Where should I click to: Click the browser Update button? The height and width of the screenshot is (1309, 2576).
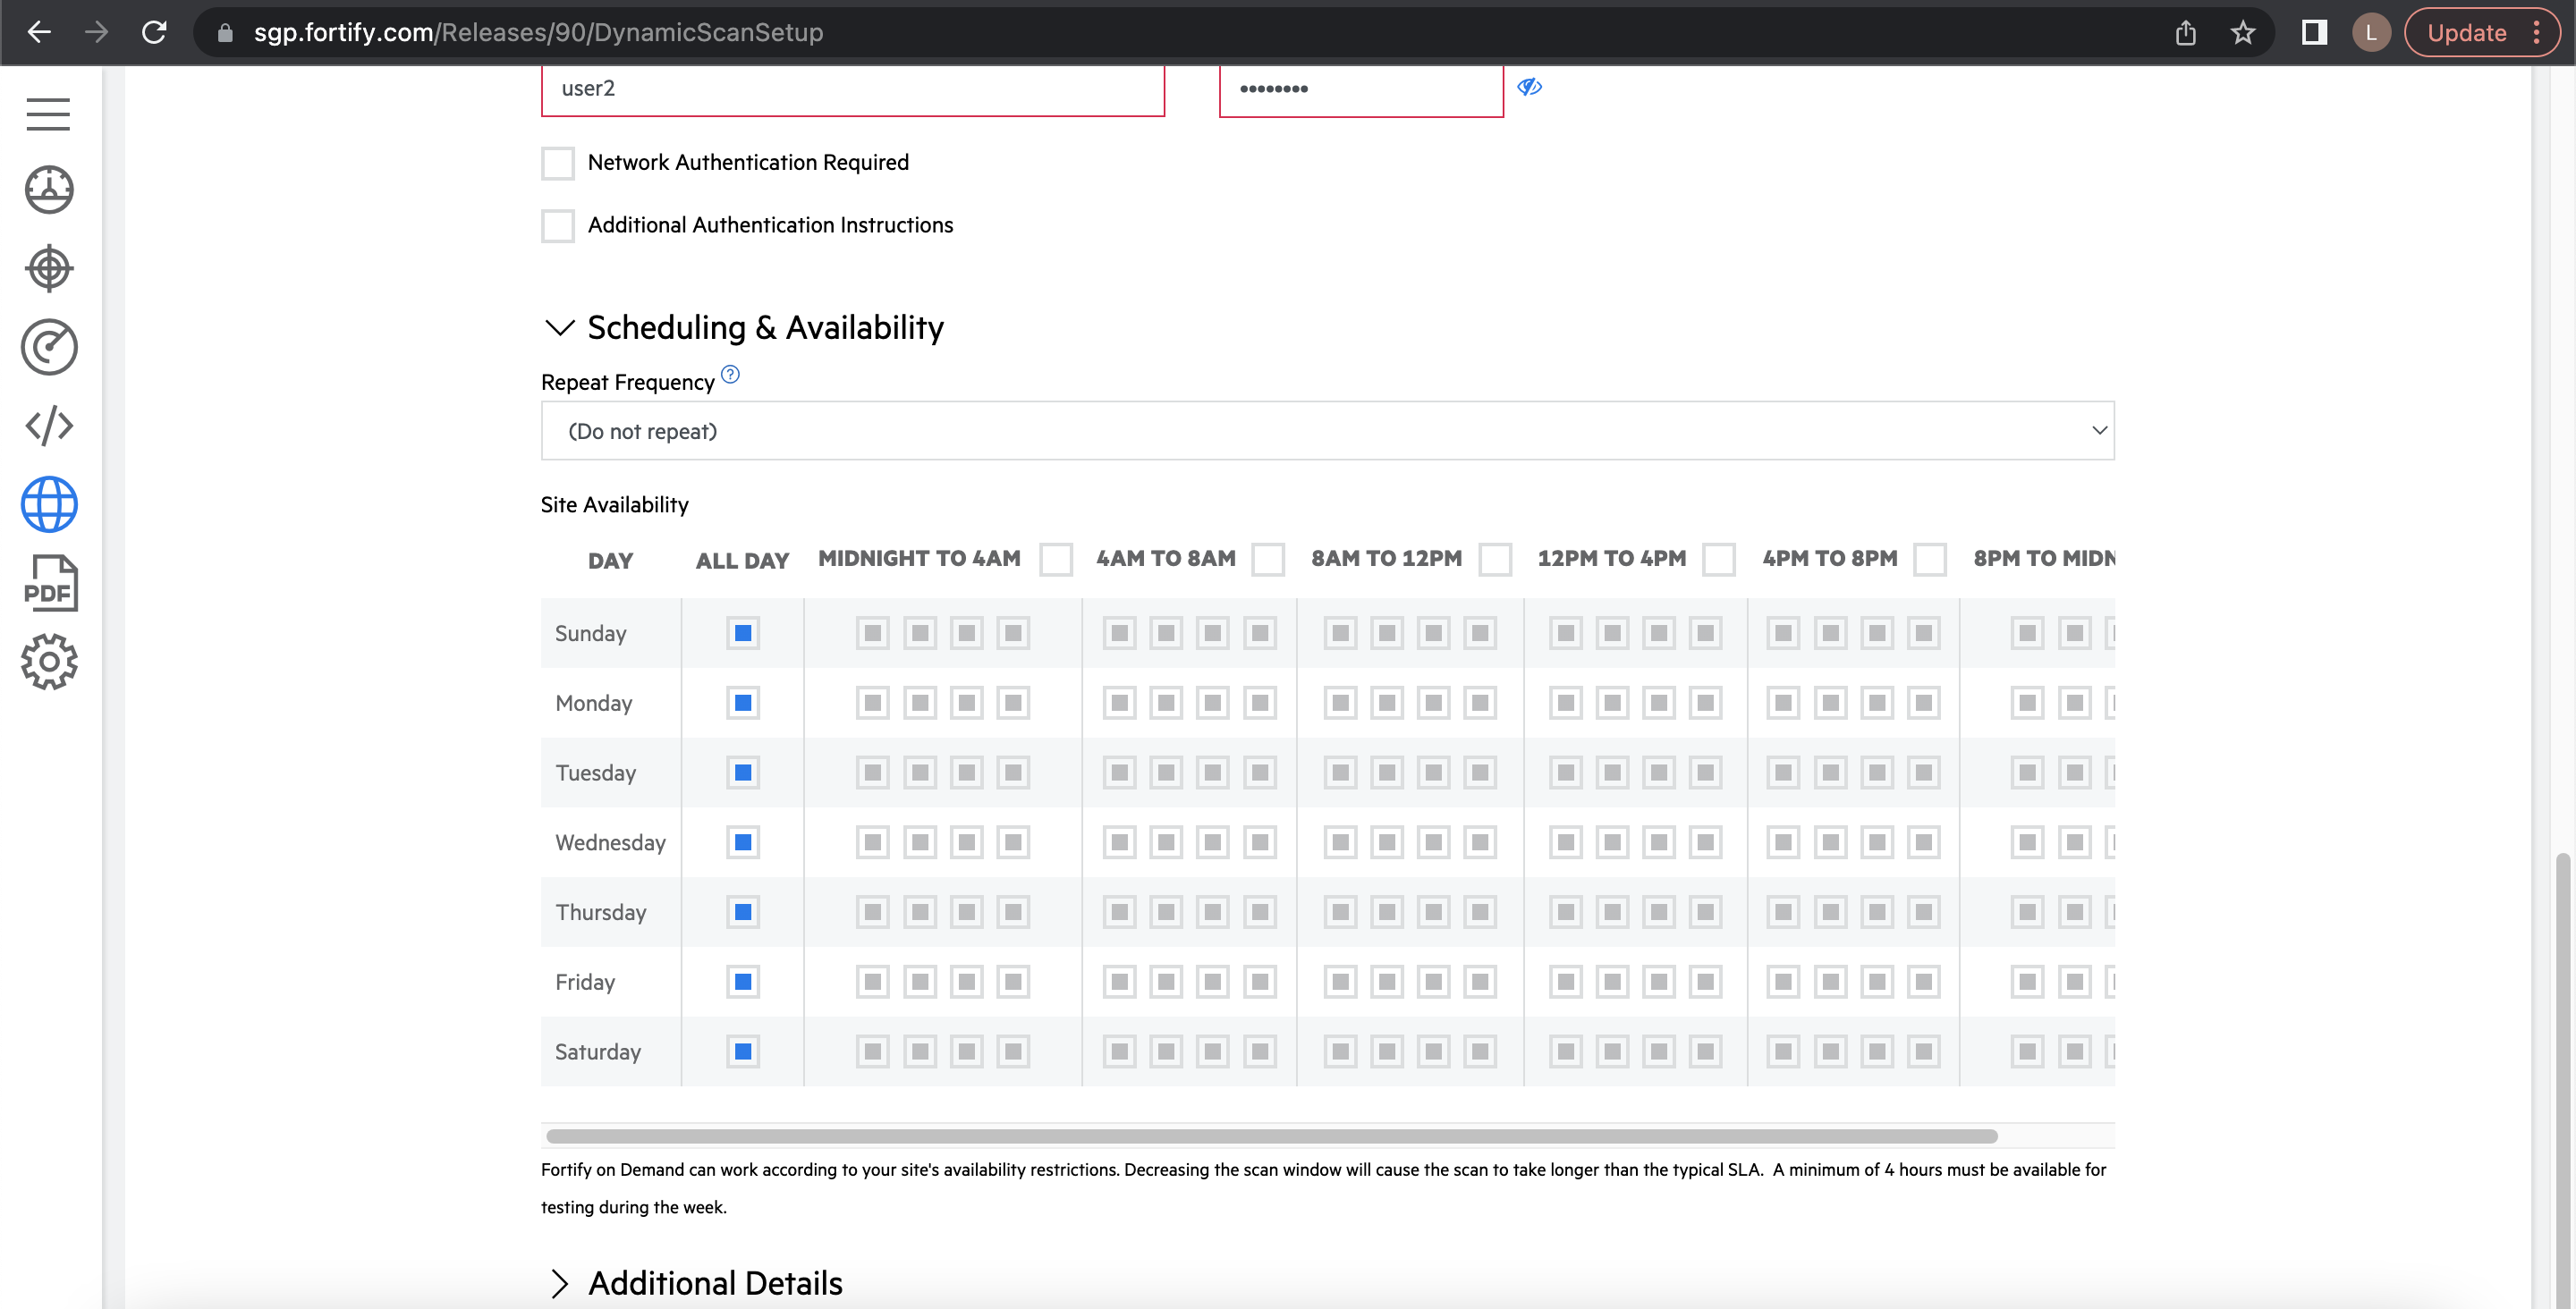(x=2467, y=33)
